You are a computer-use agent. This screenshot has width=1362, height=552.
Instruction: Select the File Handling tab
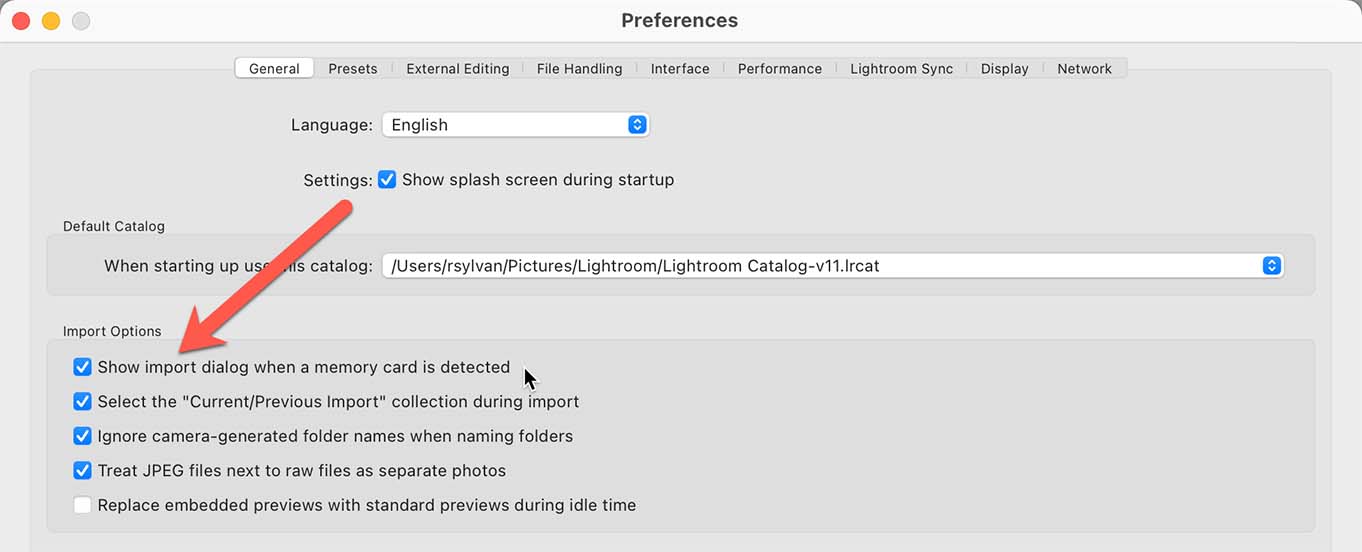579,69
